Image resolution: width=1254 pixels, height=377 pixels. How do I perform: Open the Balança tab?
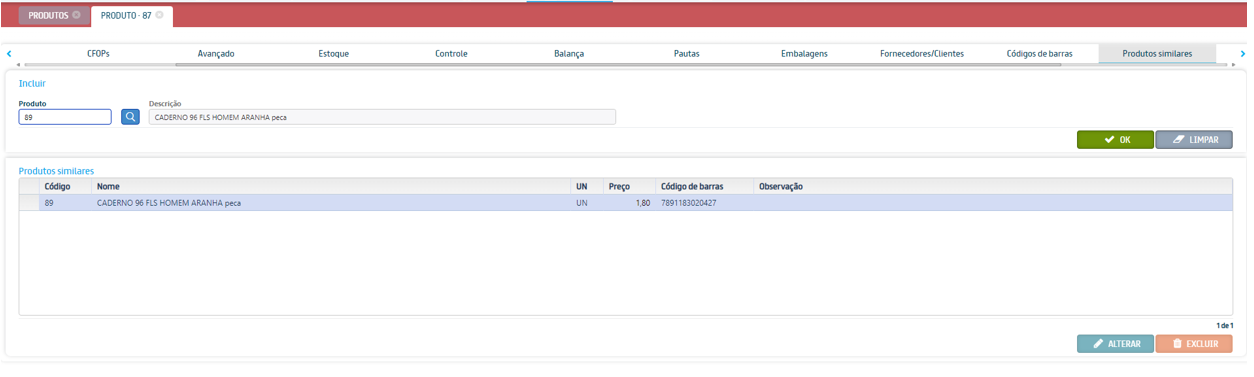[x=569, y=54]
